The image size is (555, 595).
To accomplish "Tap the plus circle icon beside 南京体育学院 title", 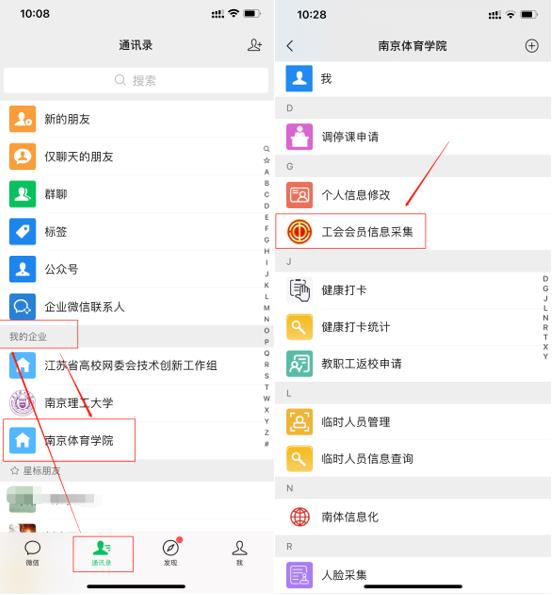I will click(x=531, y=46).
